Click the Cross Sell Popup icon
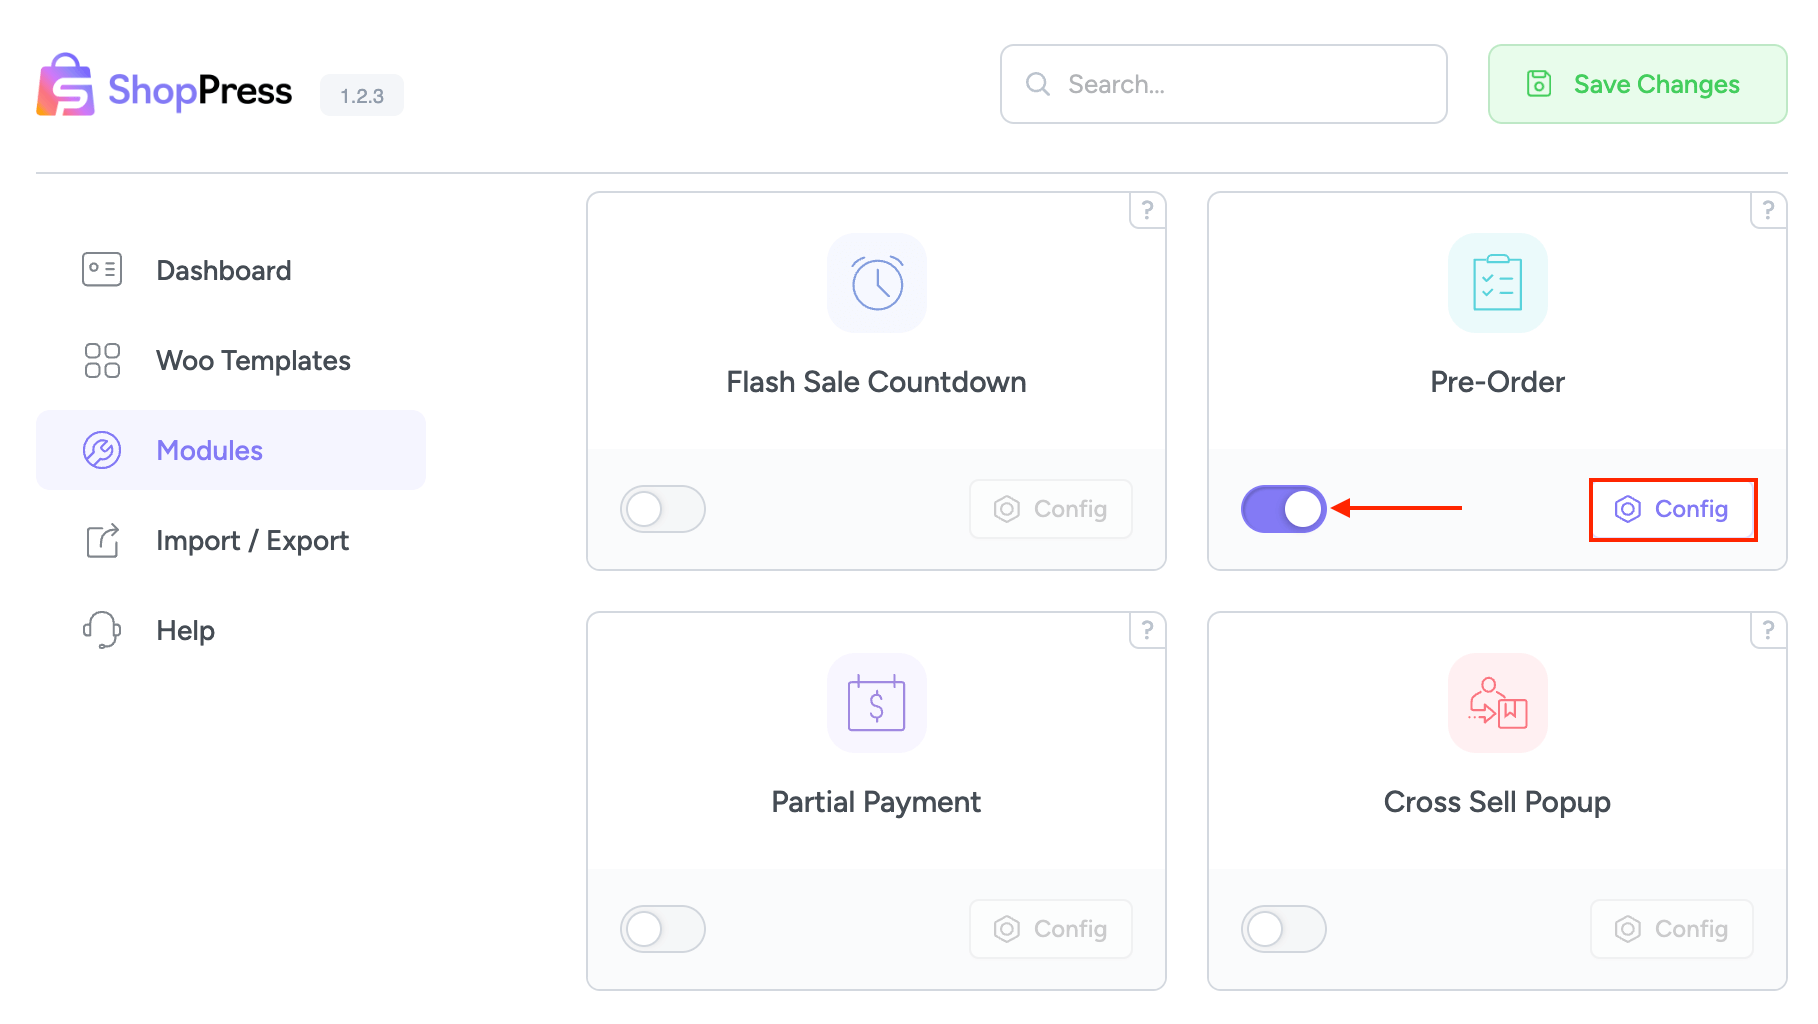Screen dimensions: 1818x1024 pyautogui.click(x=1496, y=703)
